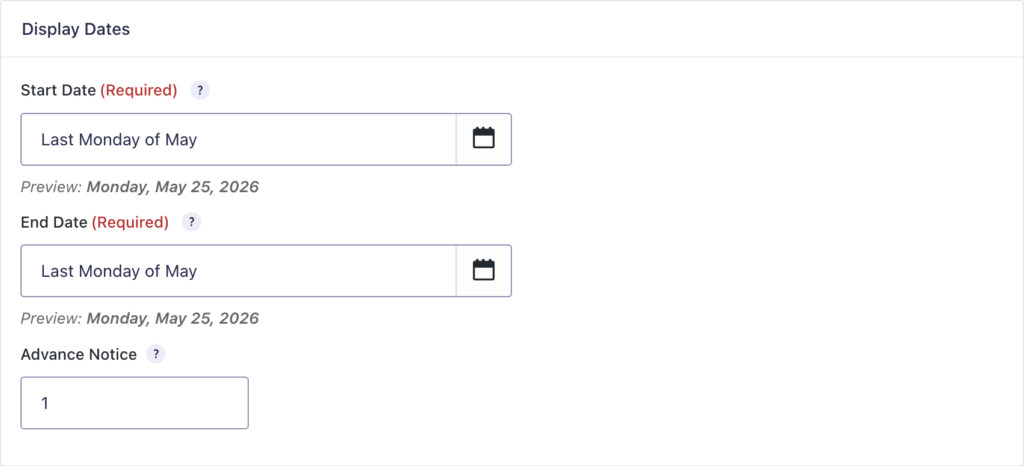Click "Last Monday of May" text in End Date

119,271
